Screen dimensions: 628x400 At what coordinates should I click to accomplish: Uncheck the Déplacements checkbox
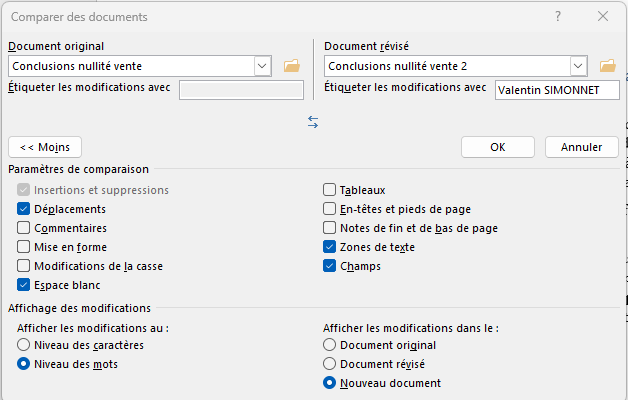pyautogui.click(x=24, y=209)
